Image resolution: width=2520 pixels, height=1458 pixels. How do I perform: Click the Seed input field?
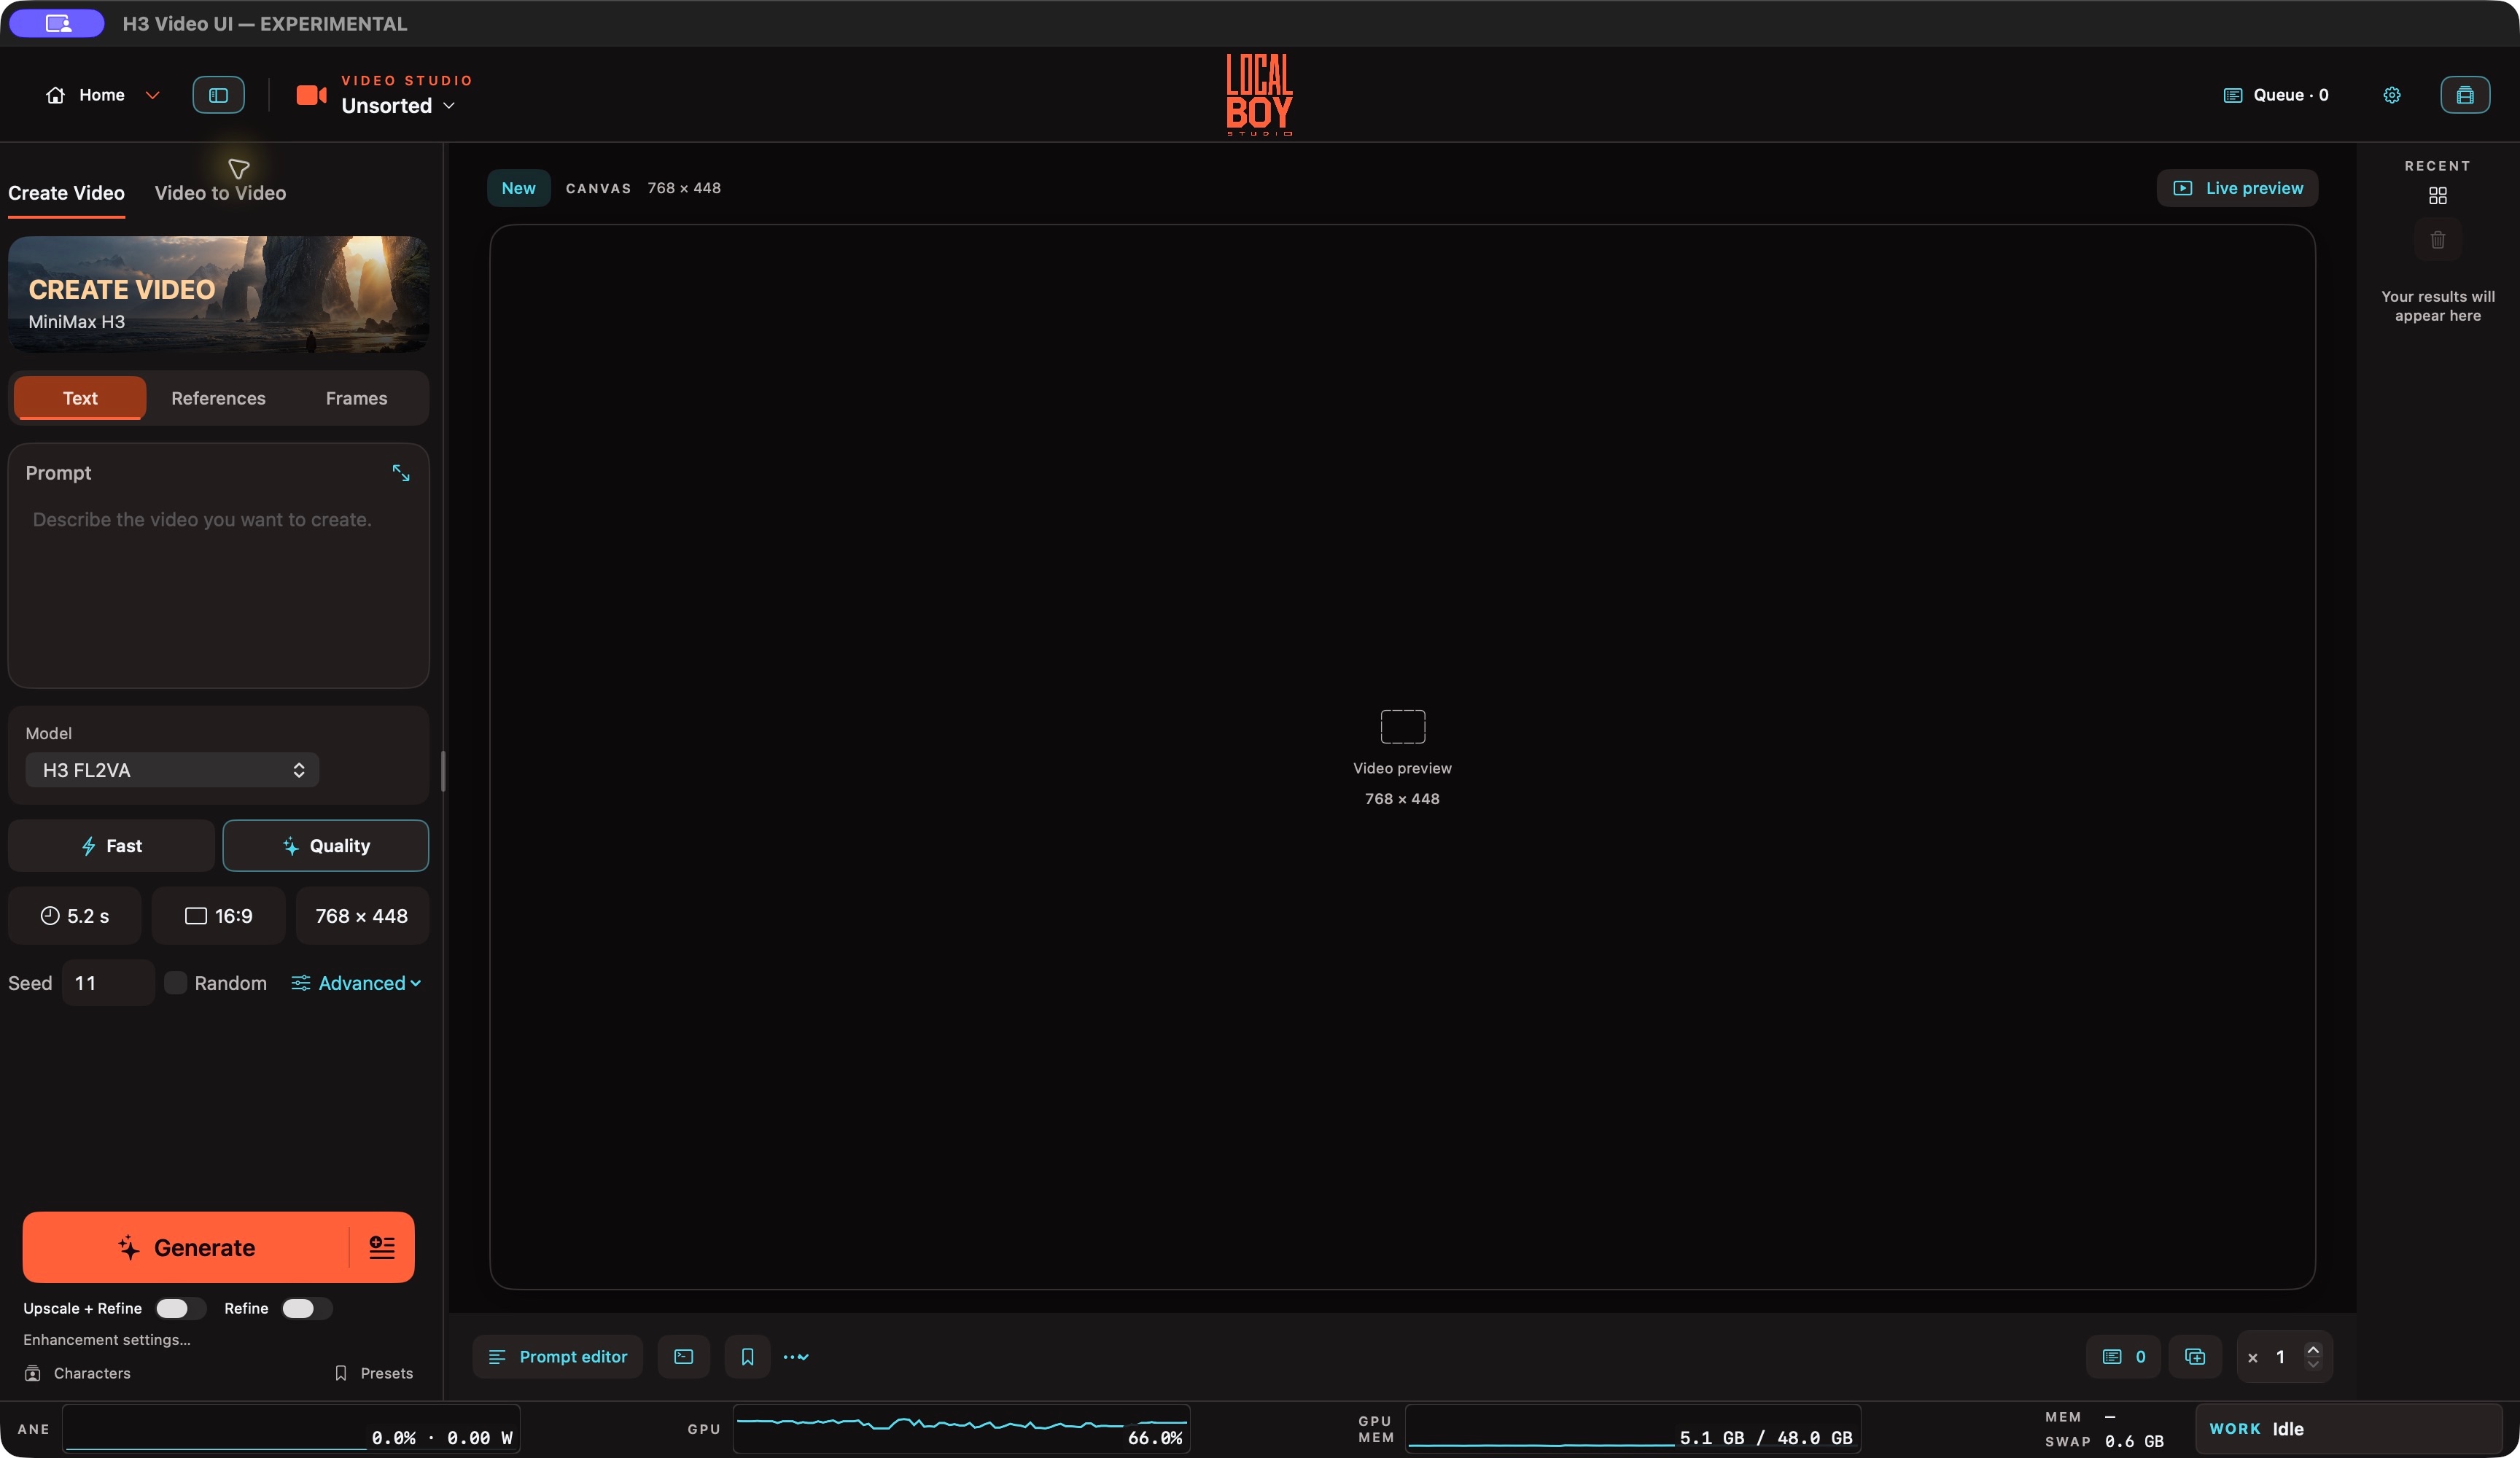[108, 983]
